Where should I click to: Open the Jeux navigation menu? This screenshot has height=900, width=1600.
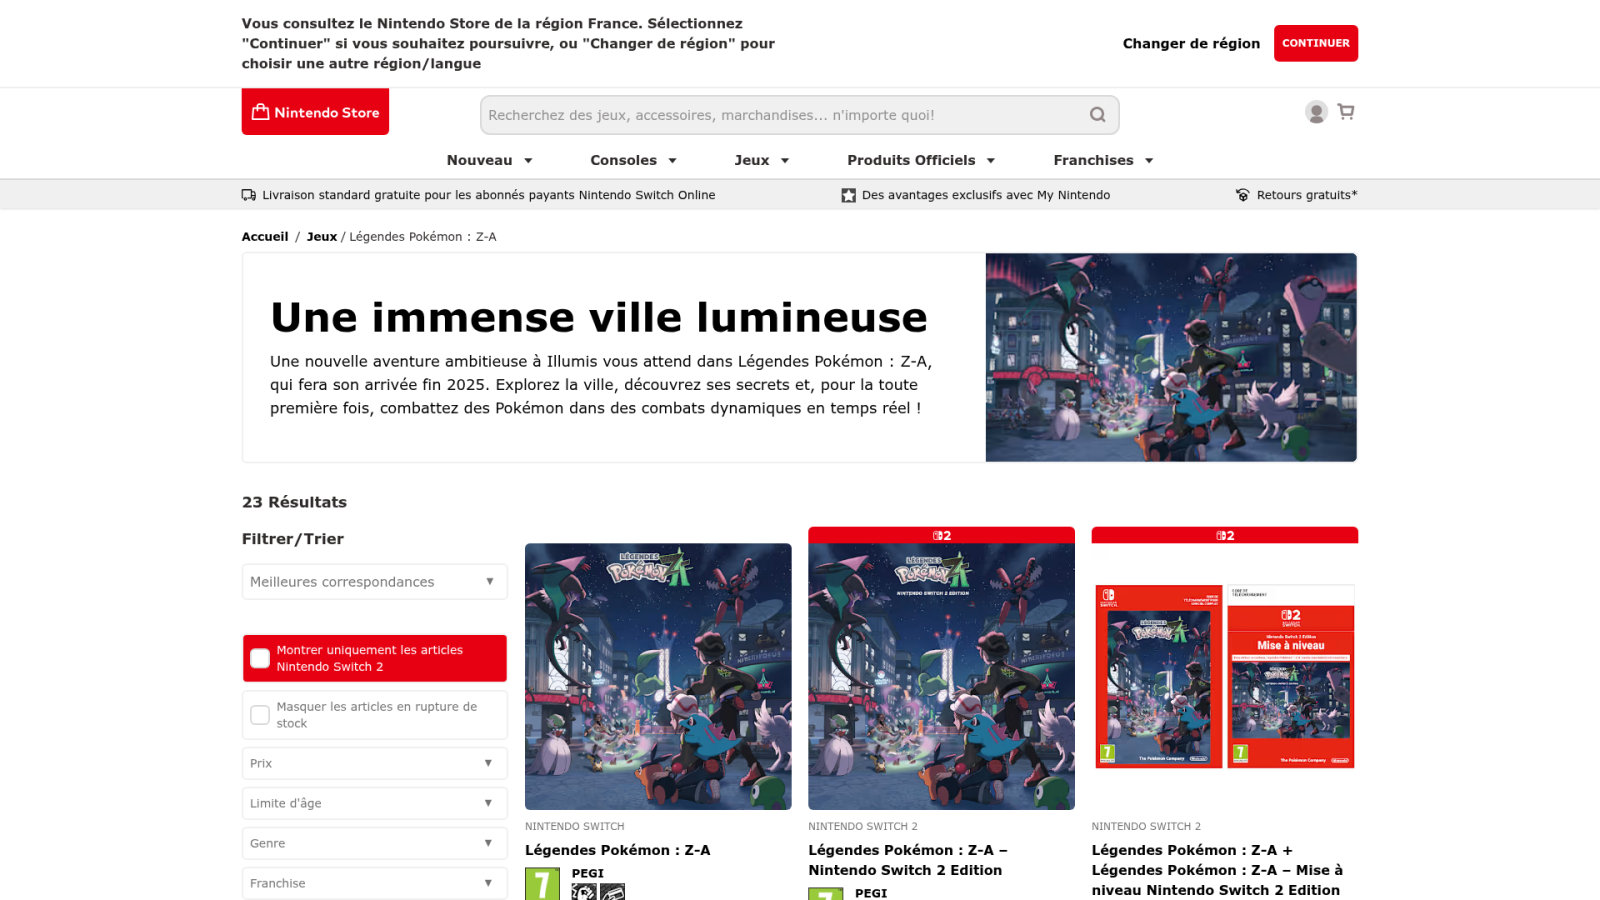762,160
